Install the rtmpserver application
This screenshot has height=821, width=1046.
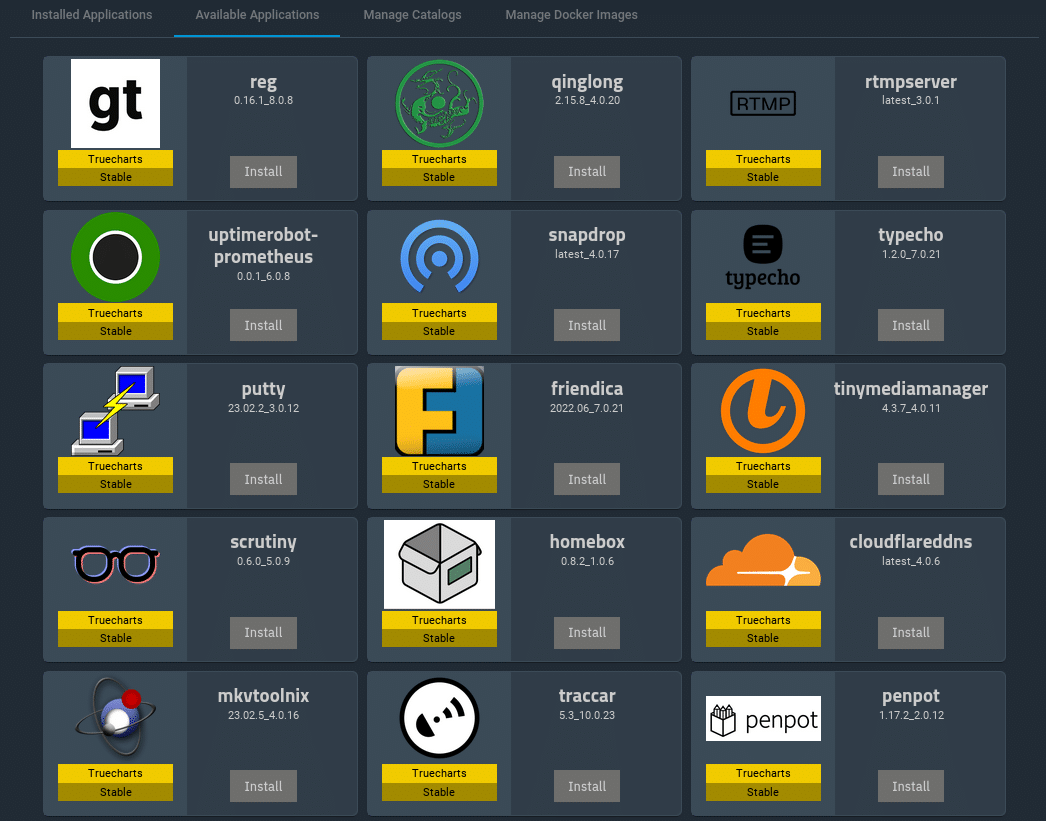tap(911, 171)
